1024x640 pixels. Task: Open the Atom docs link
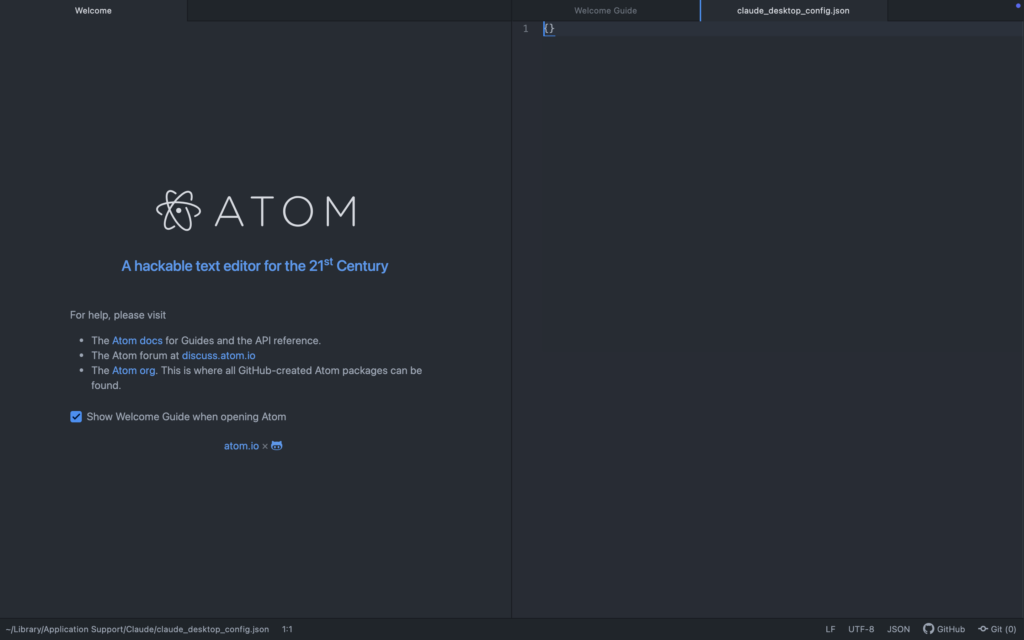click(x=137, y=340)
